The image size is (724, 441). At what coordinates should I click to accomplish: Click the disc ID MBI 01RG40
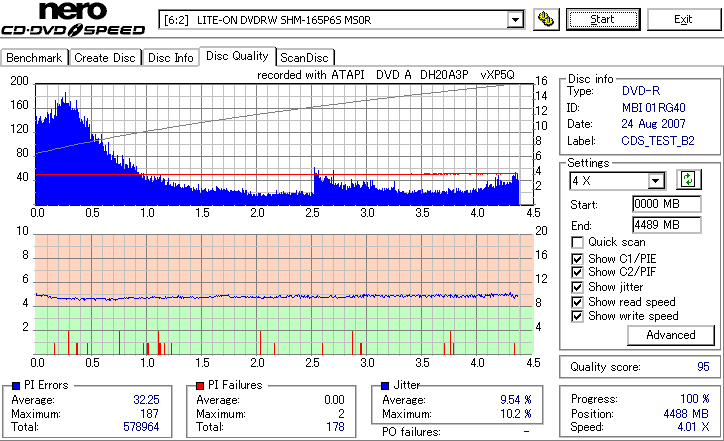(x=653, y=108)
